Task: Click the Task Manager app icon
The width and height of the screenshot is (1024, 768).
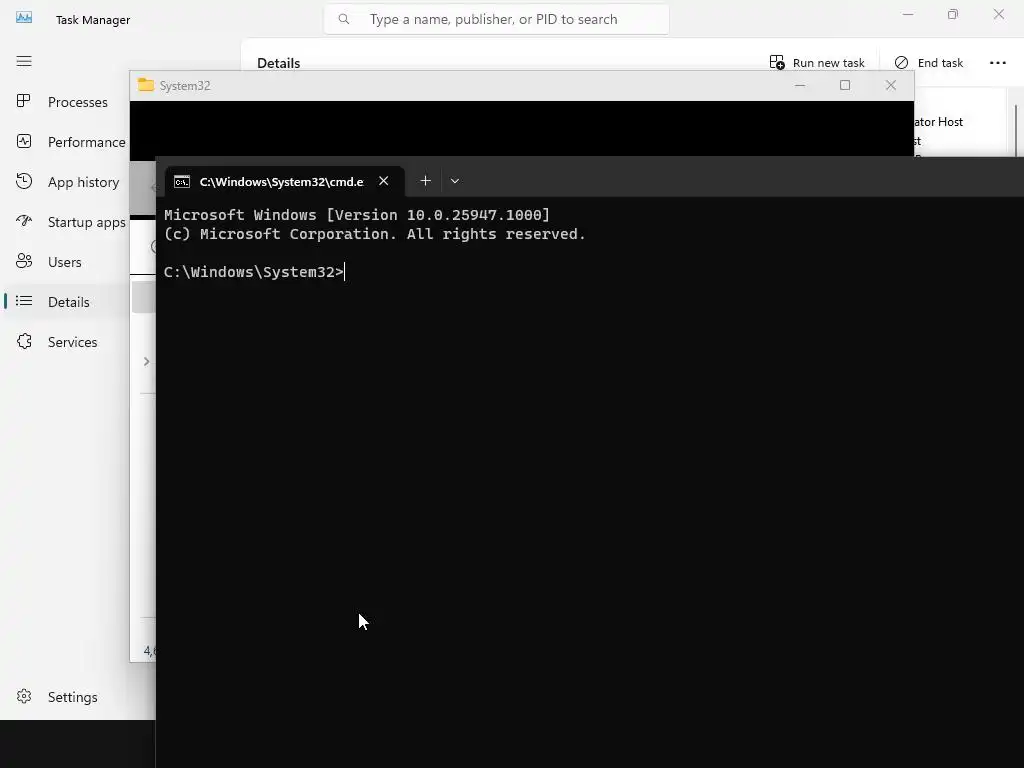Action: (x=24, y=18)
